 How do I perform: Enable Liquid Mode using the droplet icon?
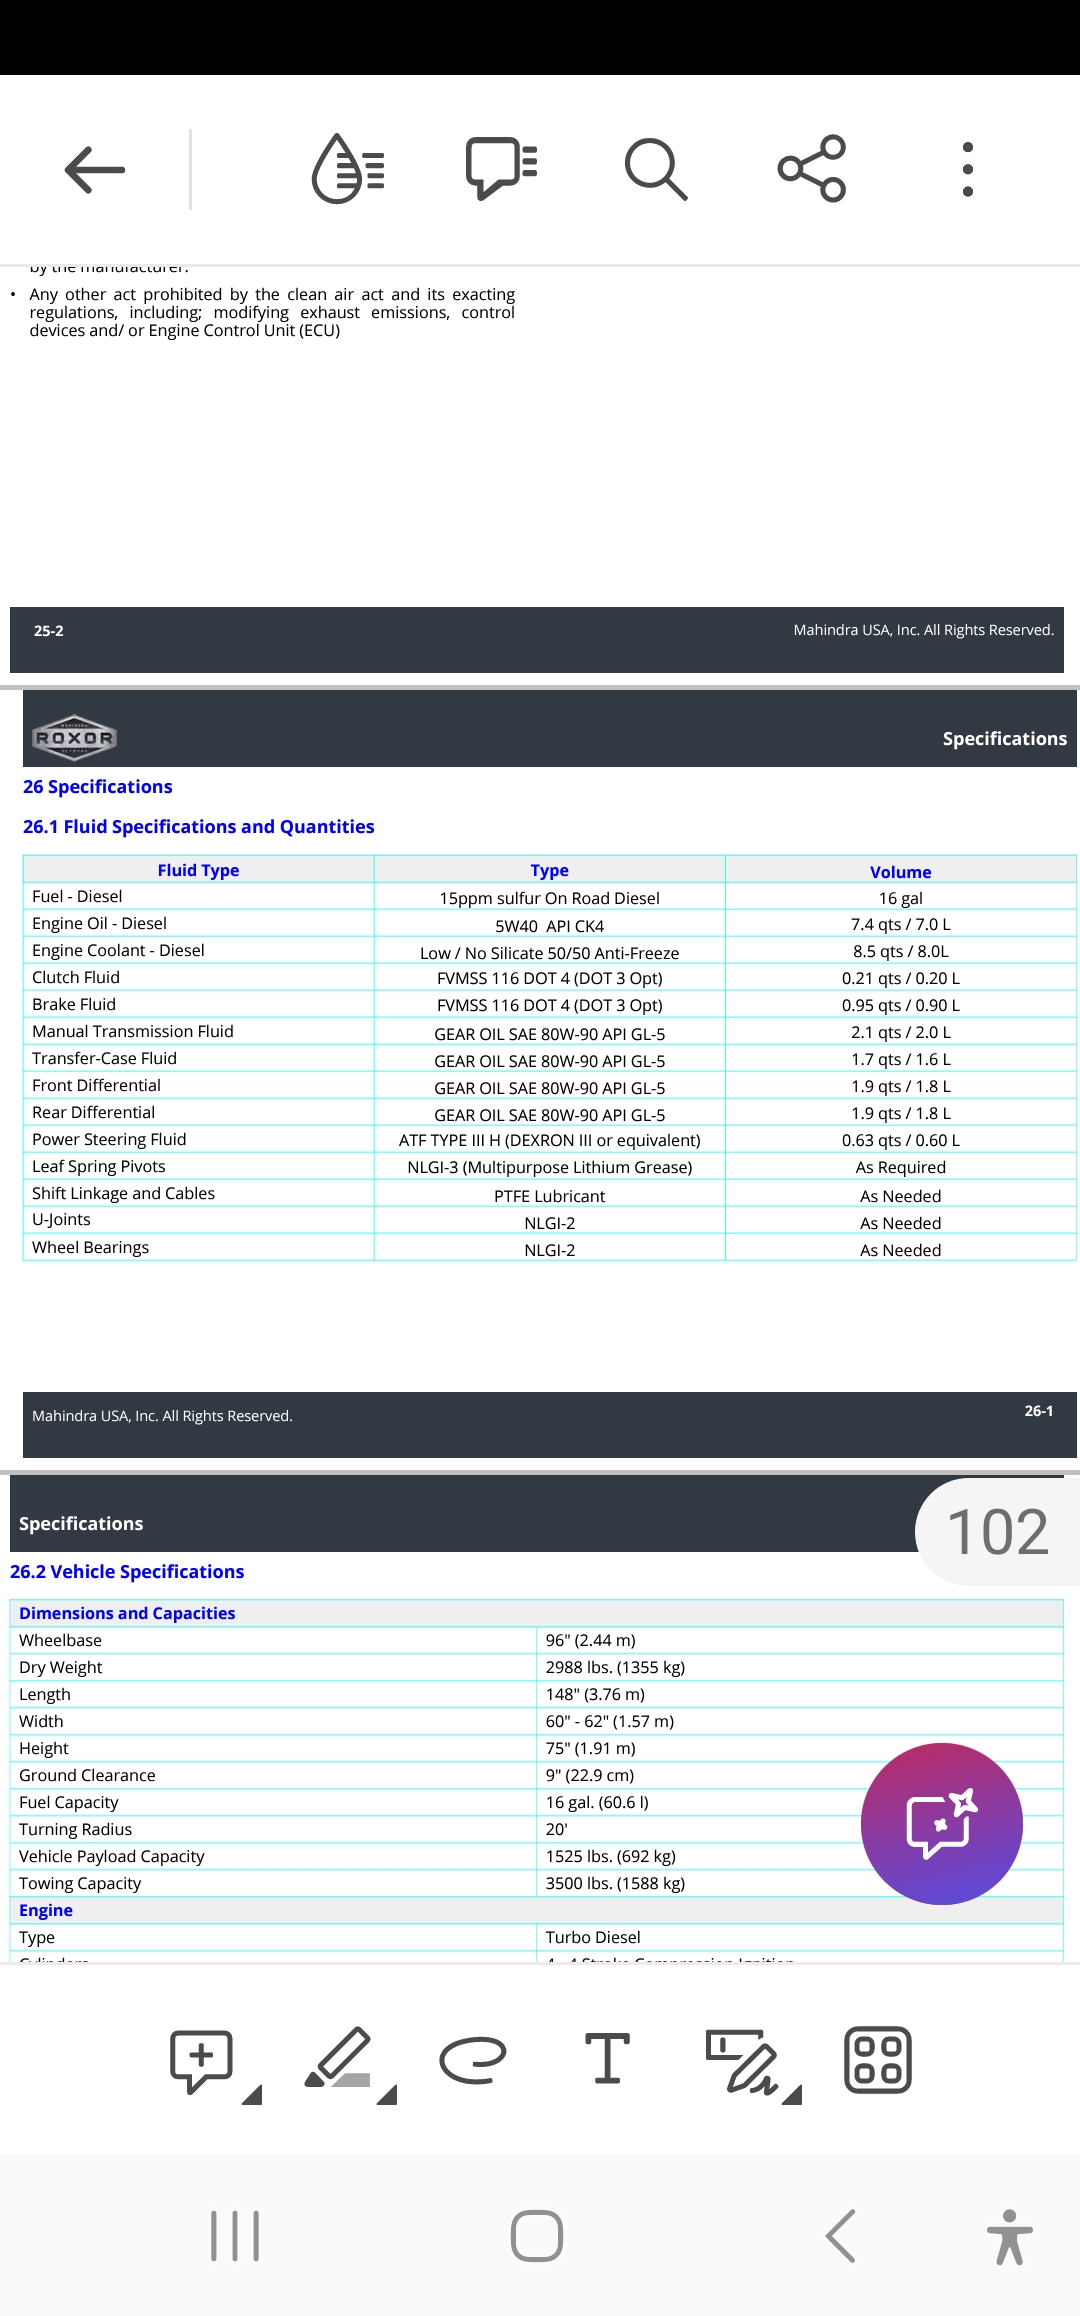click(x=348, y=169)
